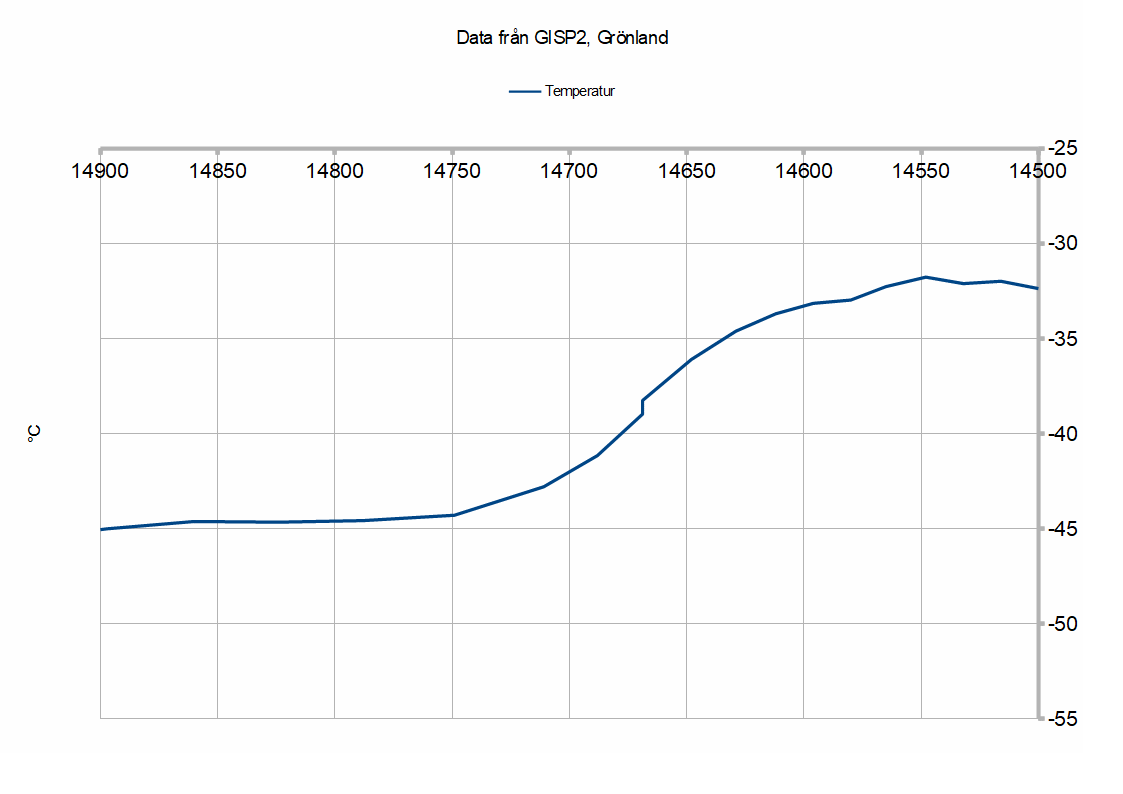Image resolution: width=1123 pixels, height=794 pixels.
Task: Click the blue legend line marker
Action: click(524, 92)
